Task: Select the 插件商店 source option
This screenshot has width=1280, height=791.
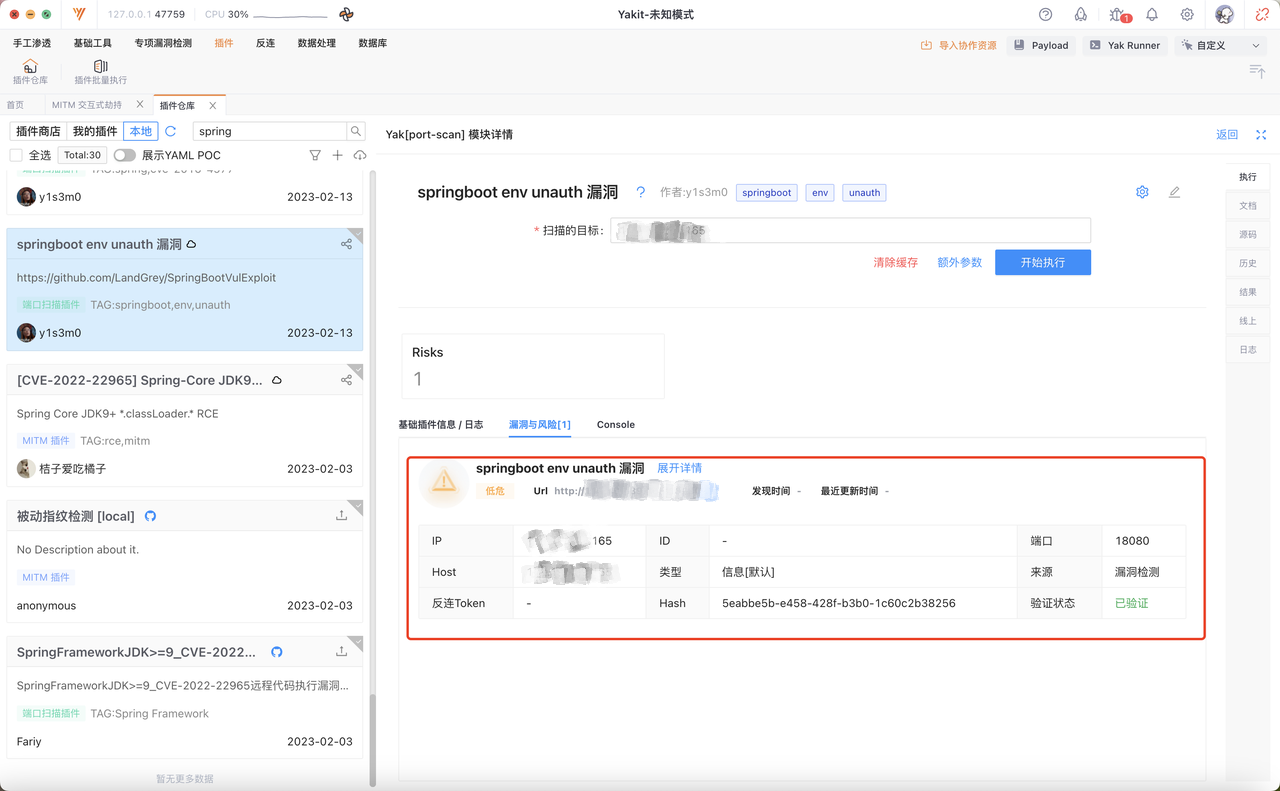Action: click(38, 131)
